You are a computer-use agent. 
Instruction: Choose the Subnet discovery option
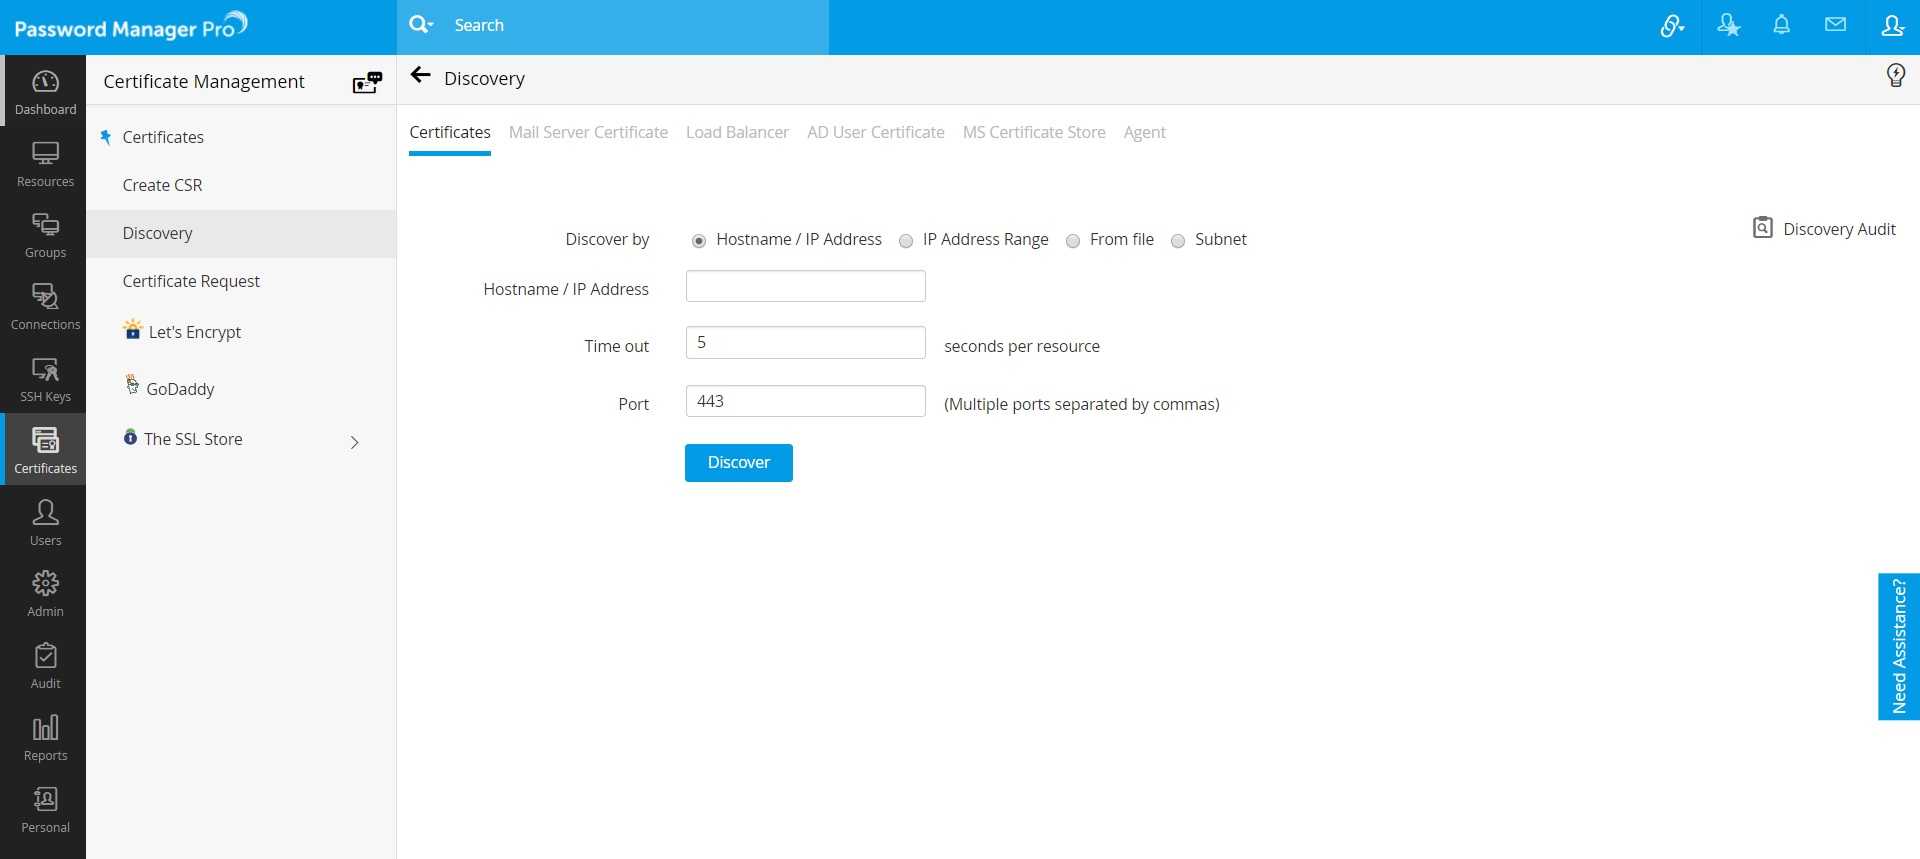pyautogui.click(x=1178, y=241)
